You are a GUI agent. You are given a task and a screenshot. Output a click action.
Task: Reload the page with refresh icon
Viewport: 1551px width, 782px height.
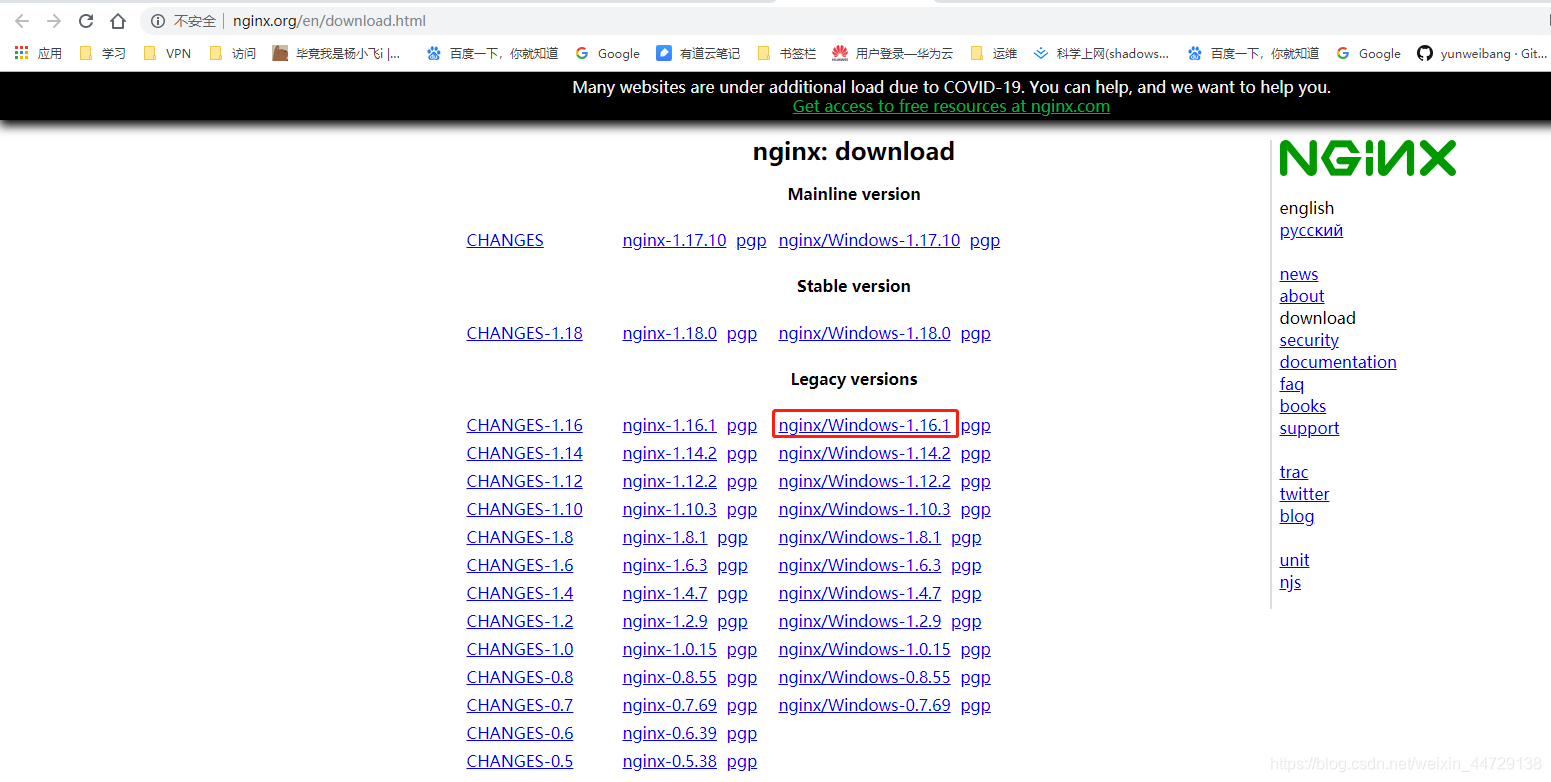pos(86,21)
